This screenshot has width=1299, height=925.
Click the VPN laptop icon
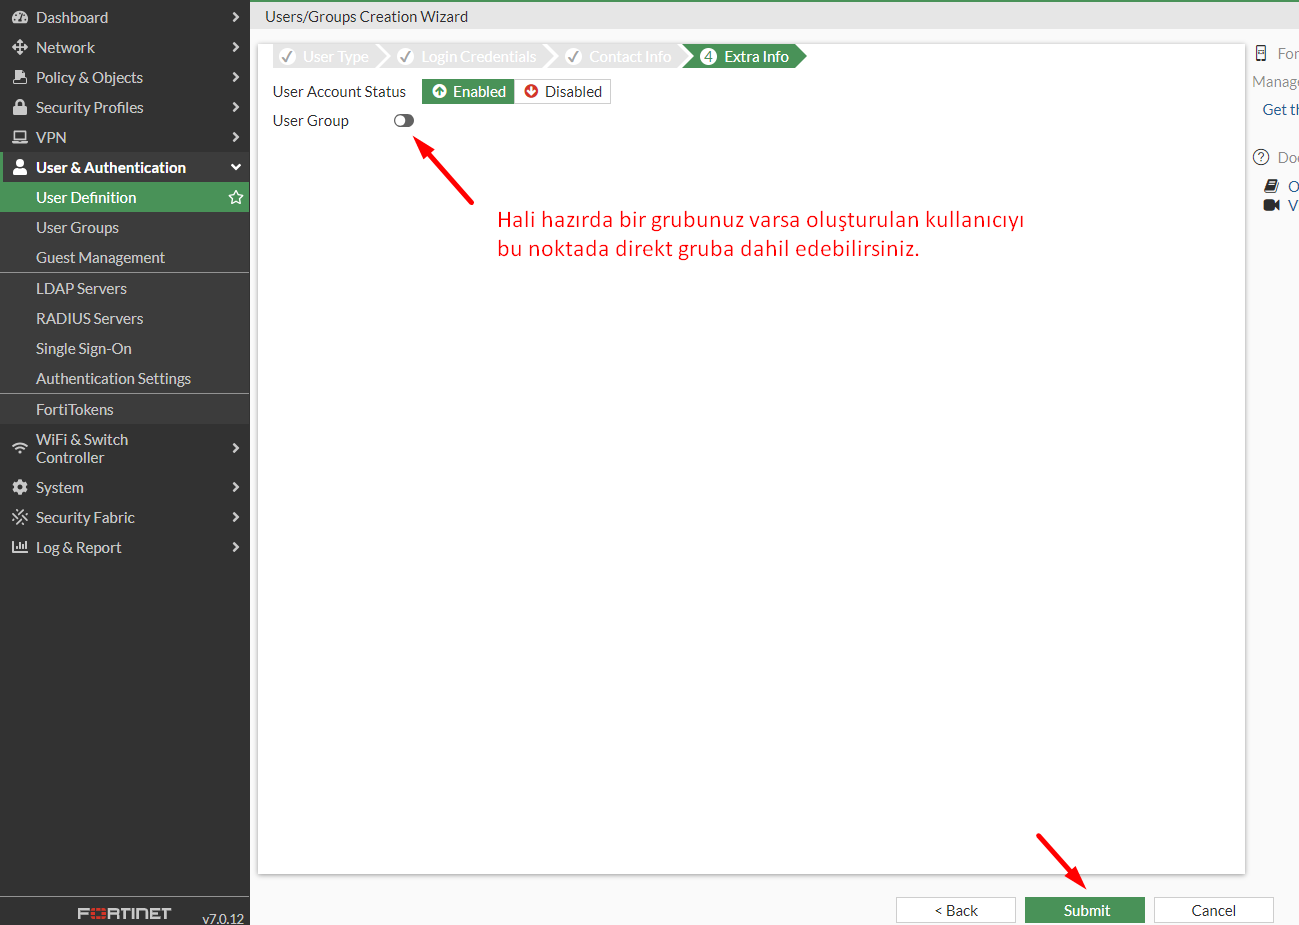pos(19,137)
